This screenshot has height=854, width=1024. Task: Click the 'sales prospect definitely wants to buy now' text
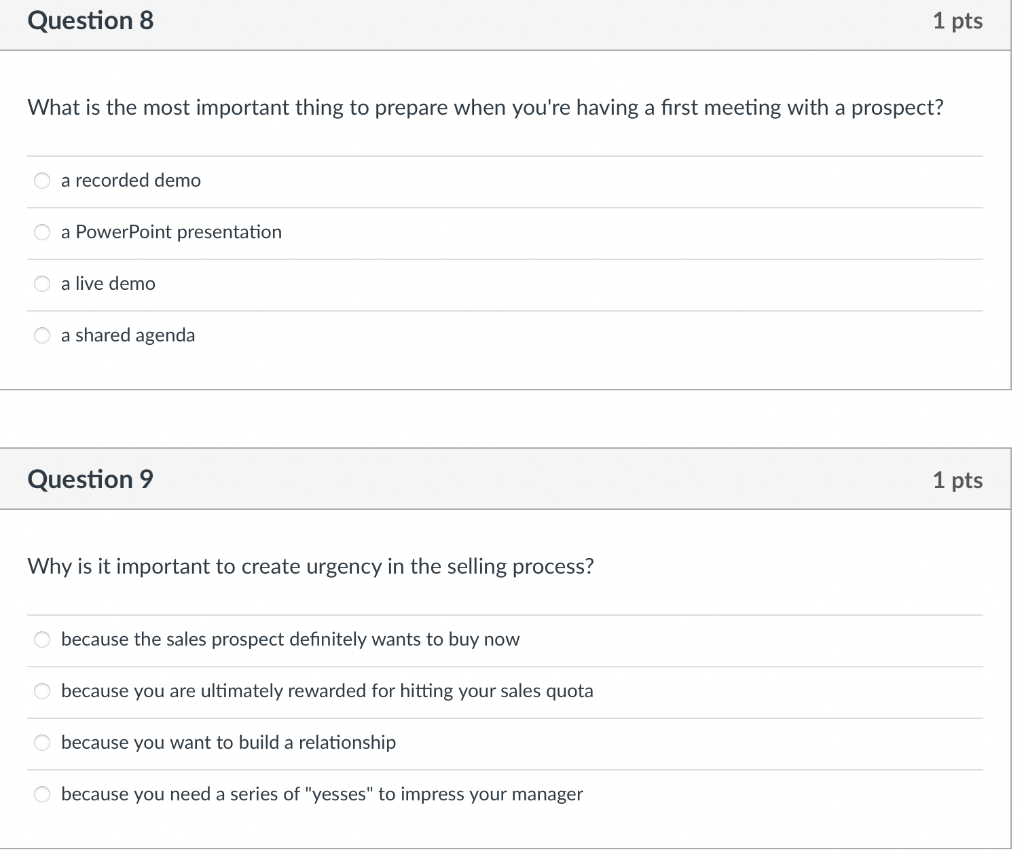point(290,639)
